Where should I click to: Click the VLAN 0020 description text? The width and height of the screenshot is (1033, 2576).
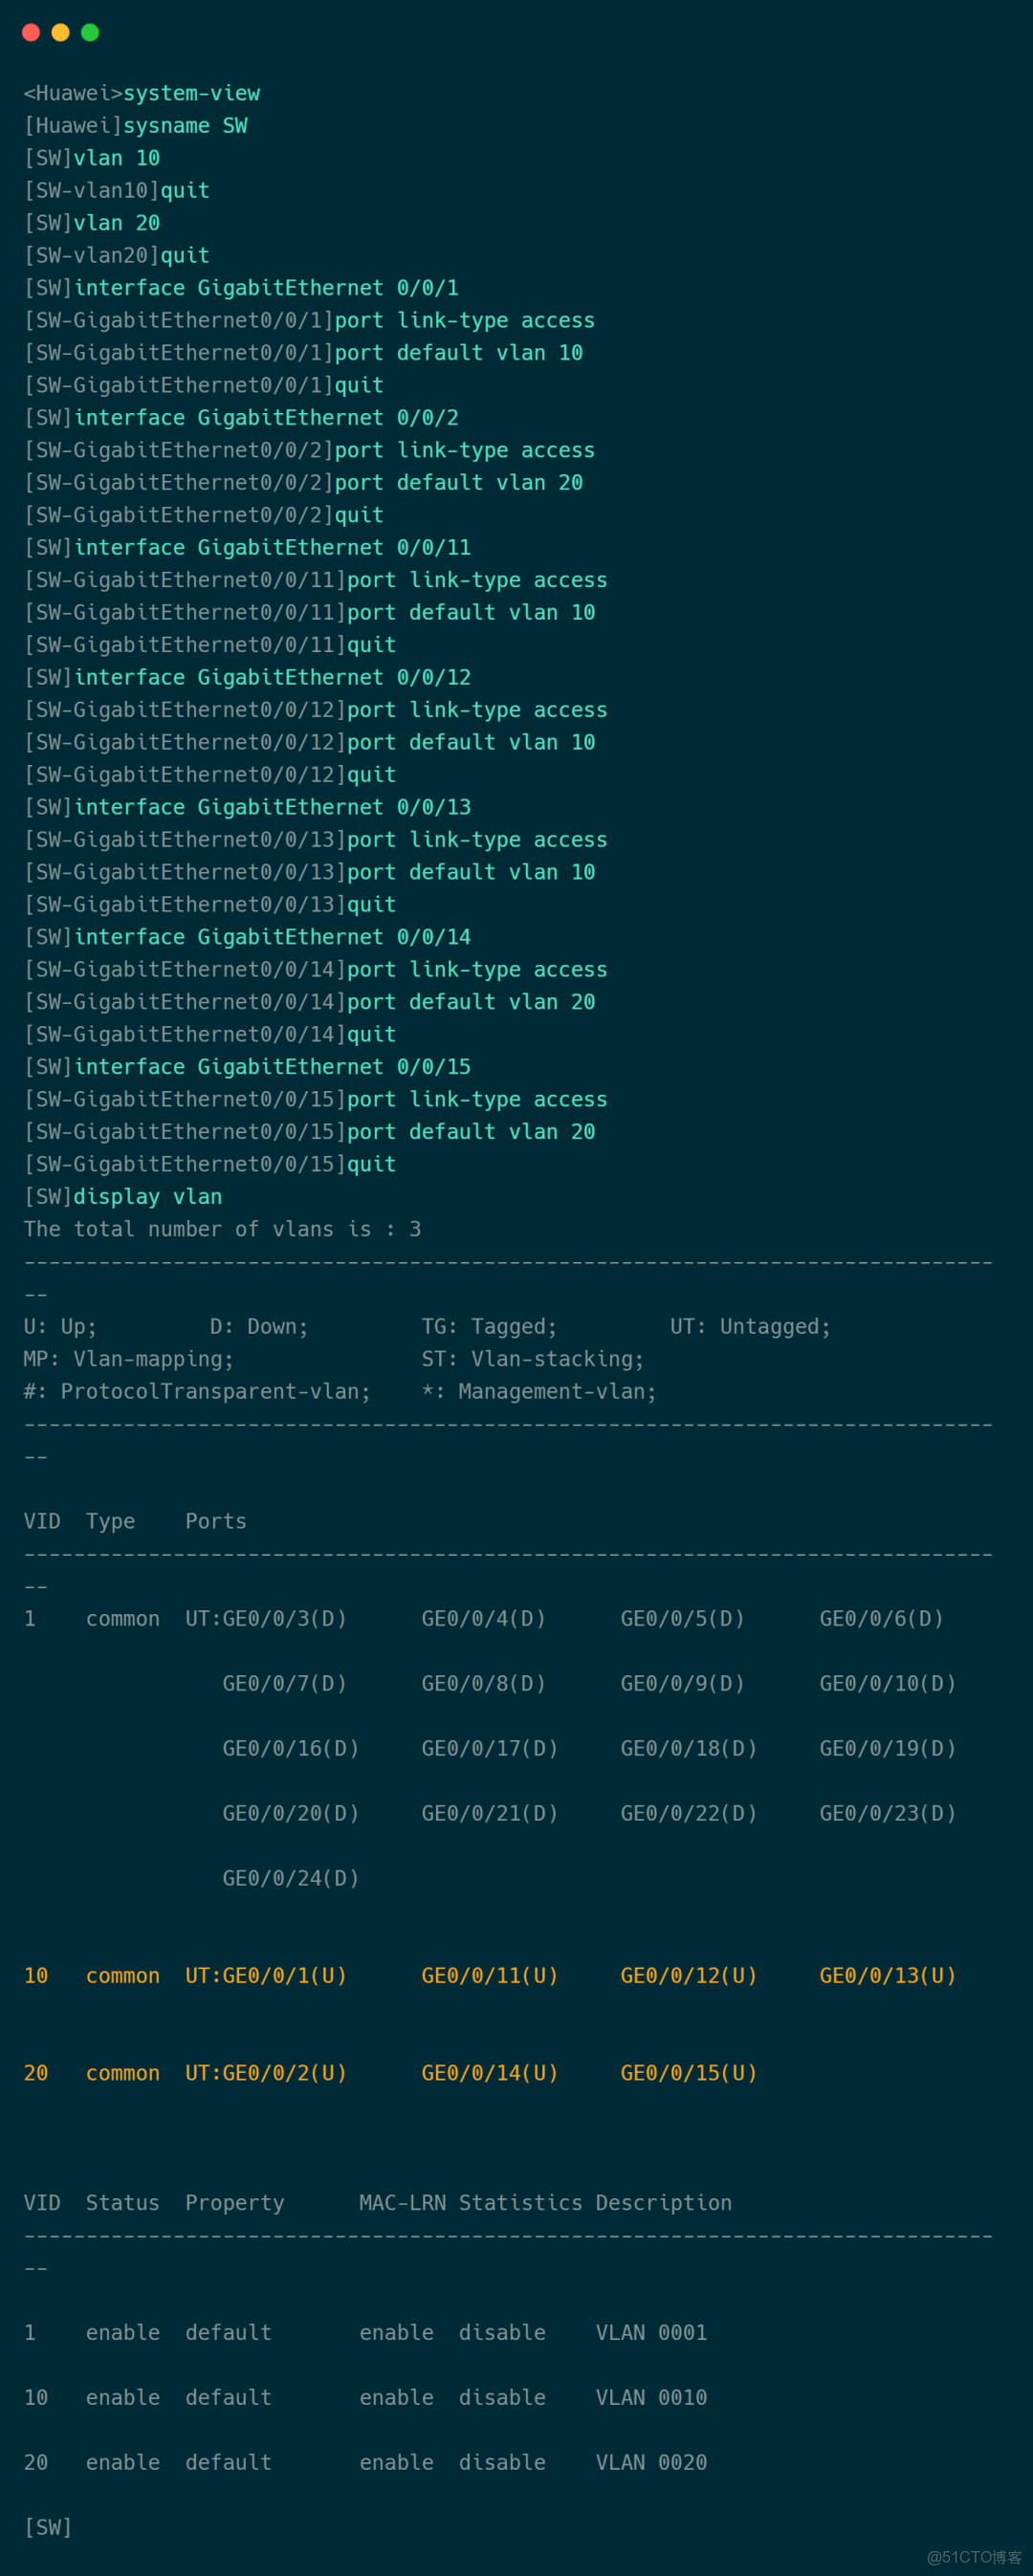click(651, 2462)
